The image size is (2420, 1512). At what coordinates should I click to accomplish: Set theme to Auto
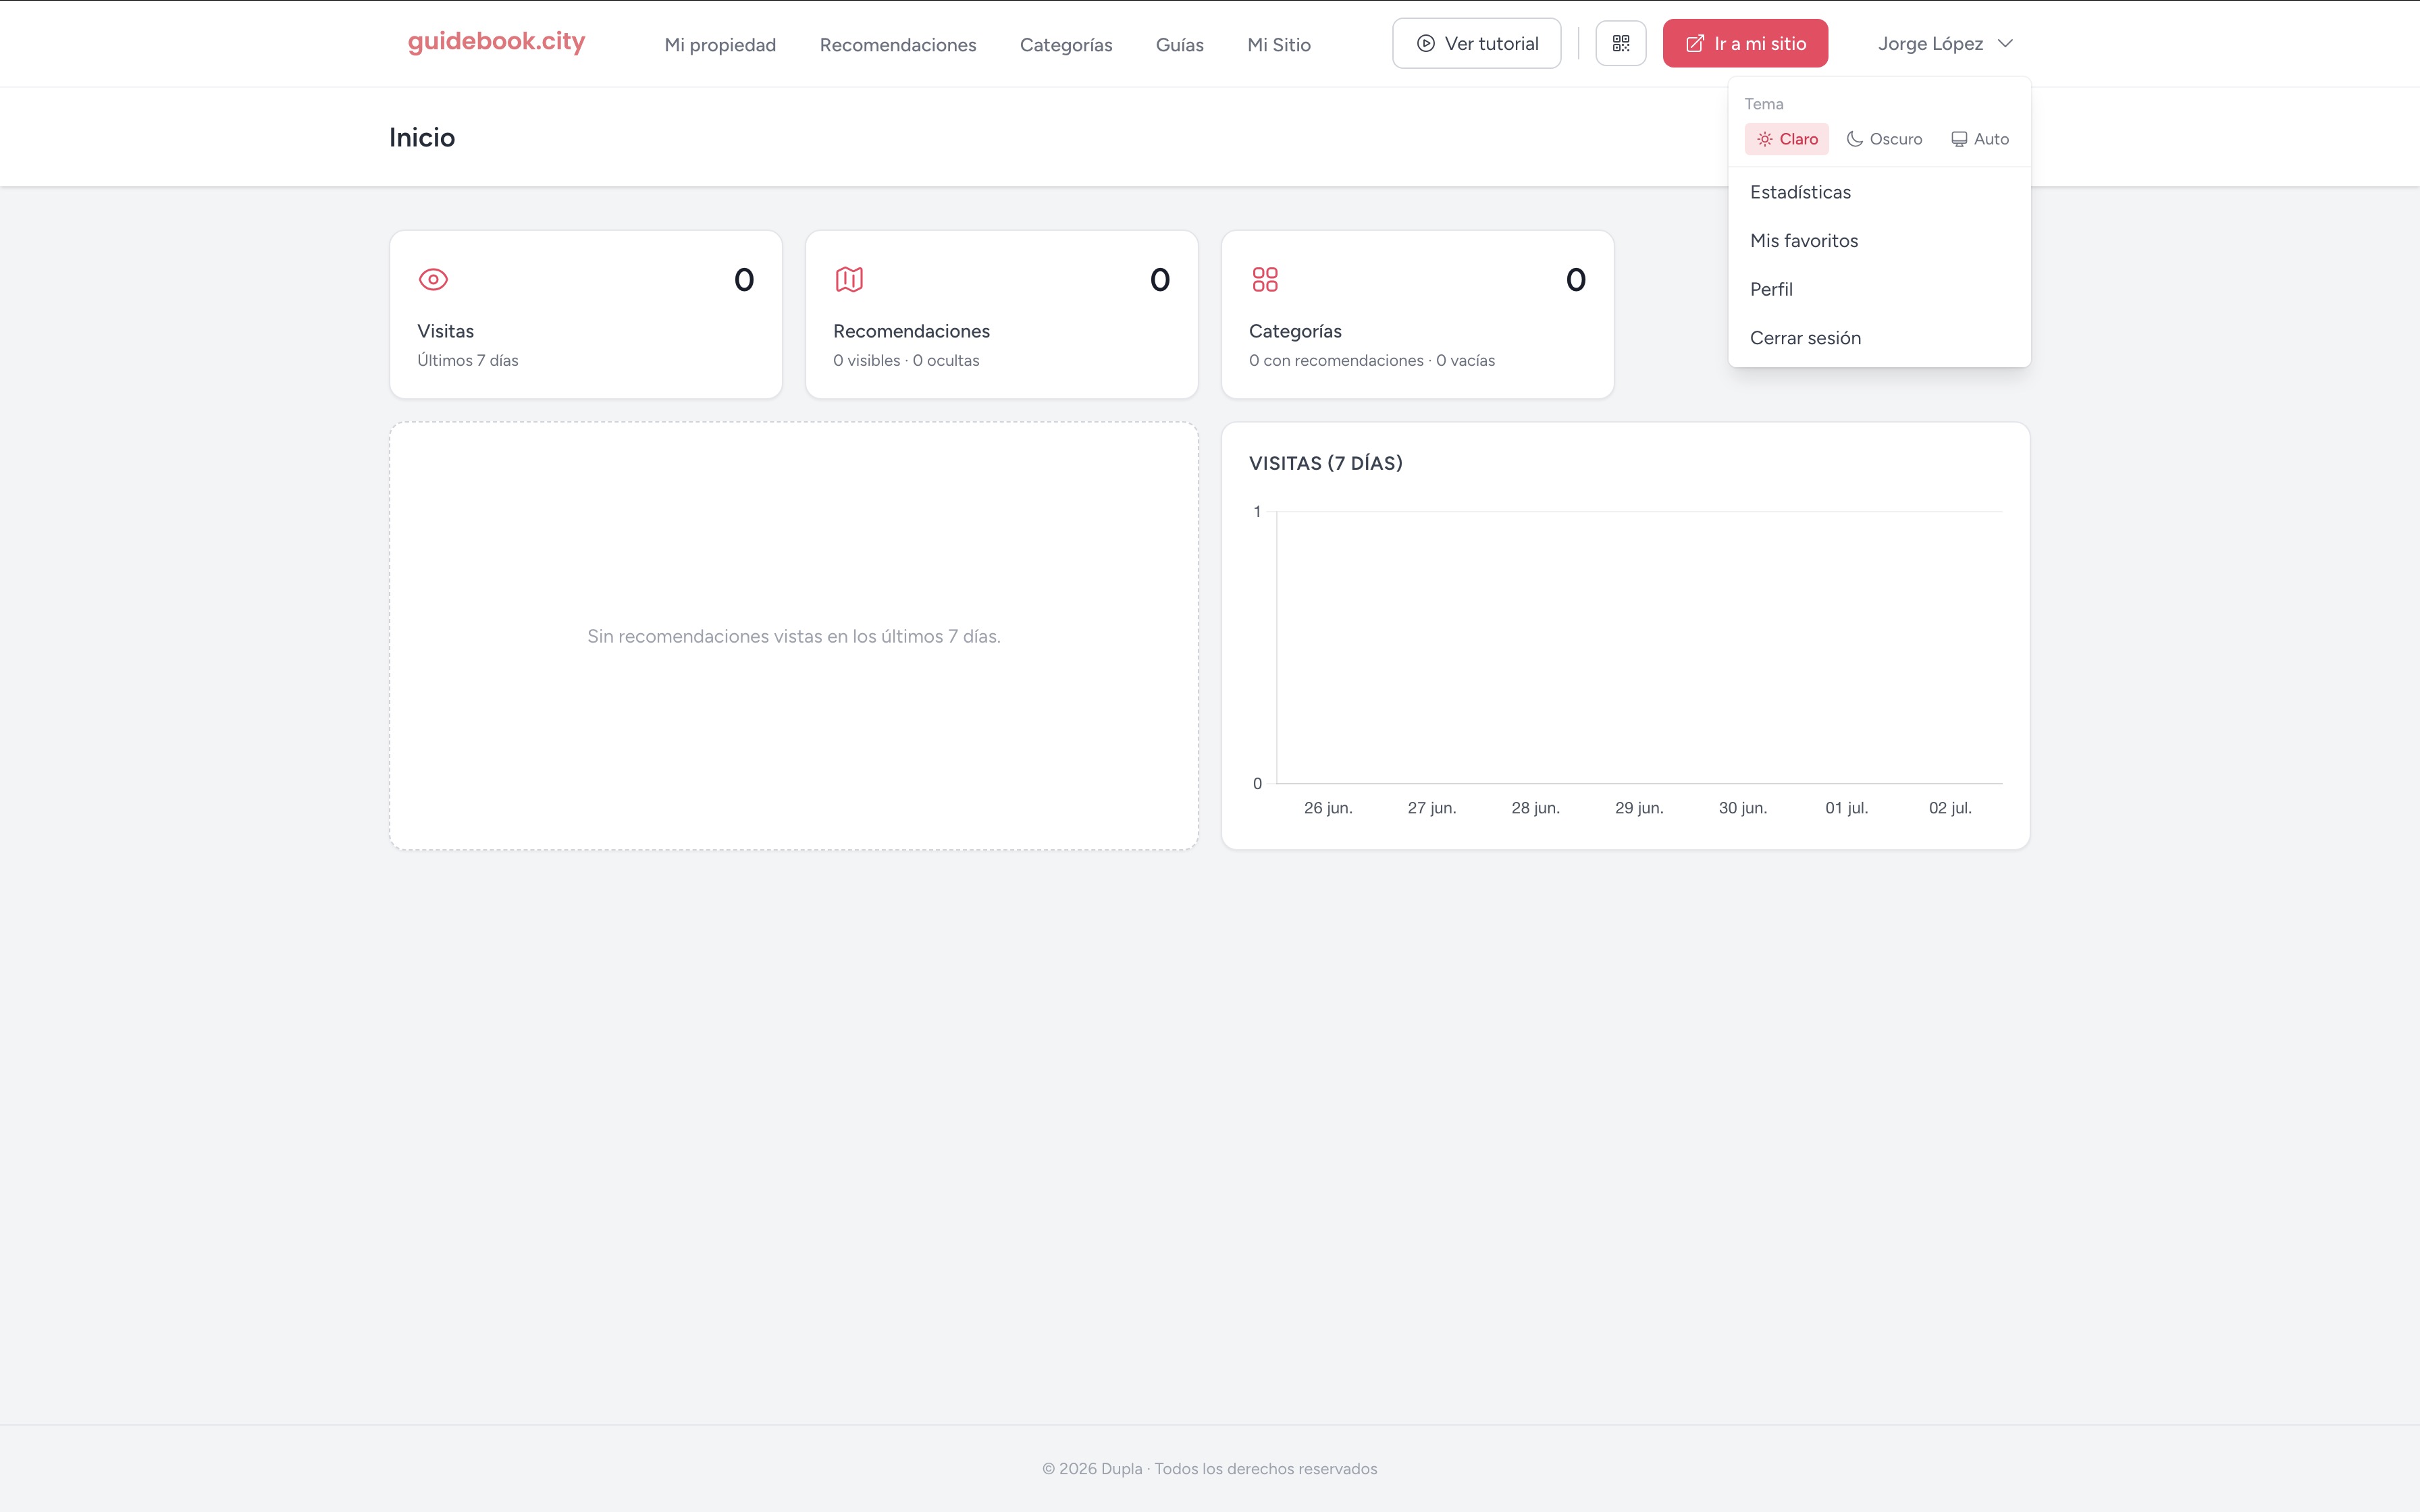(x=1980, y=139)
